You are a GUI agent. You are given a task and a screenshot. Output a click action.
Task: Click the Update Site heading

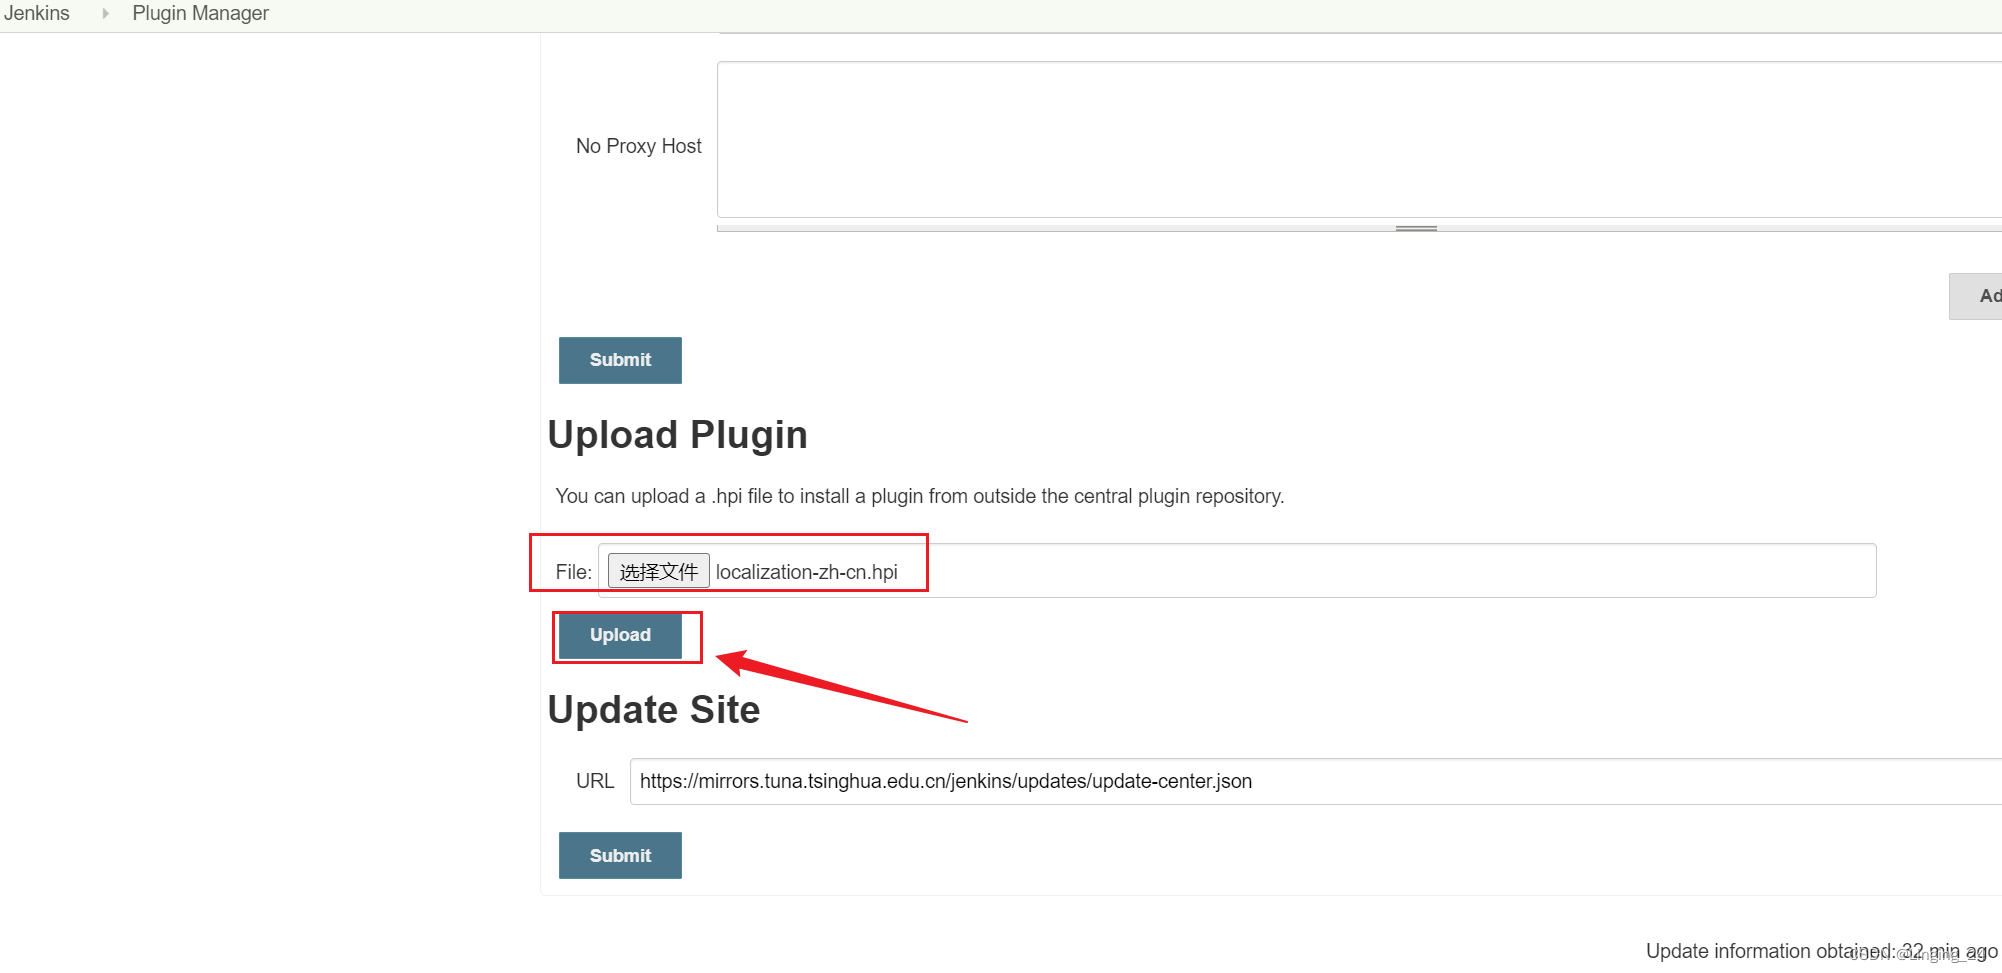(654, 710)
